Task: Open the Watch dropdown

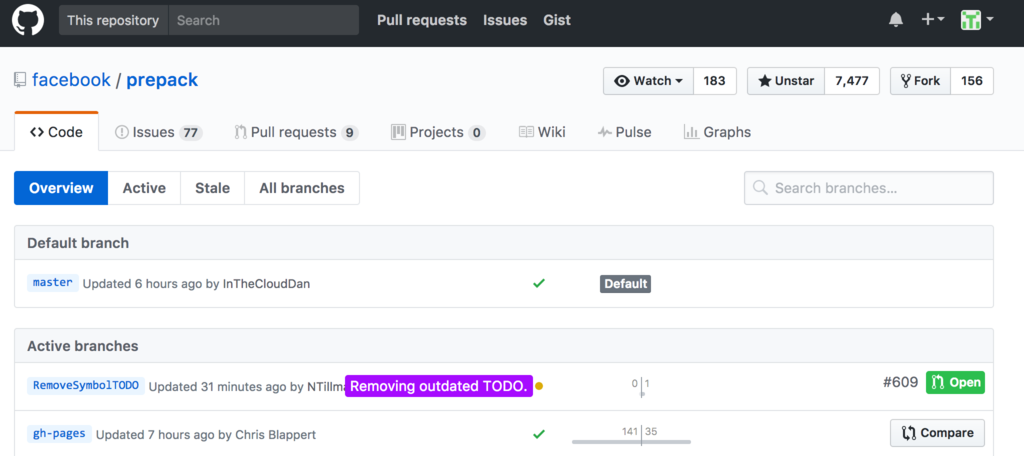Action: pos(648,81)
